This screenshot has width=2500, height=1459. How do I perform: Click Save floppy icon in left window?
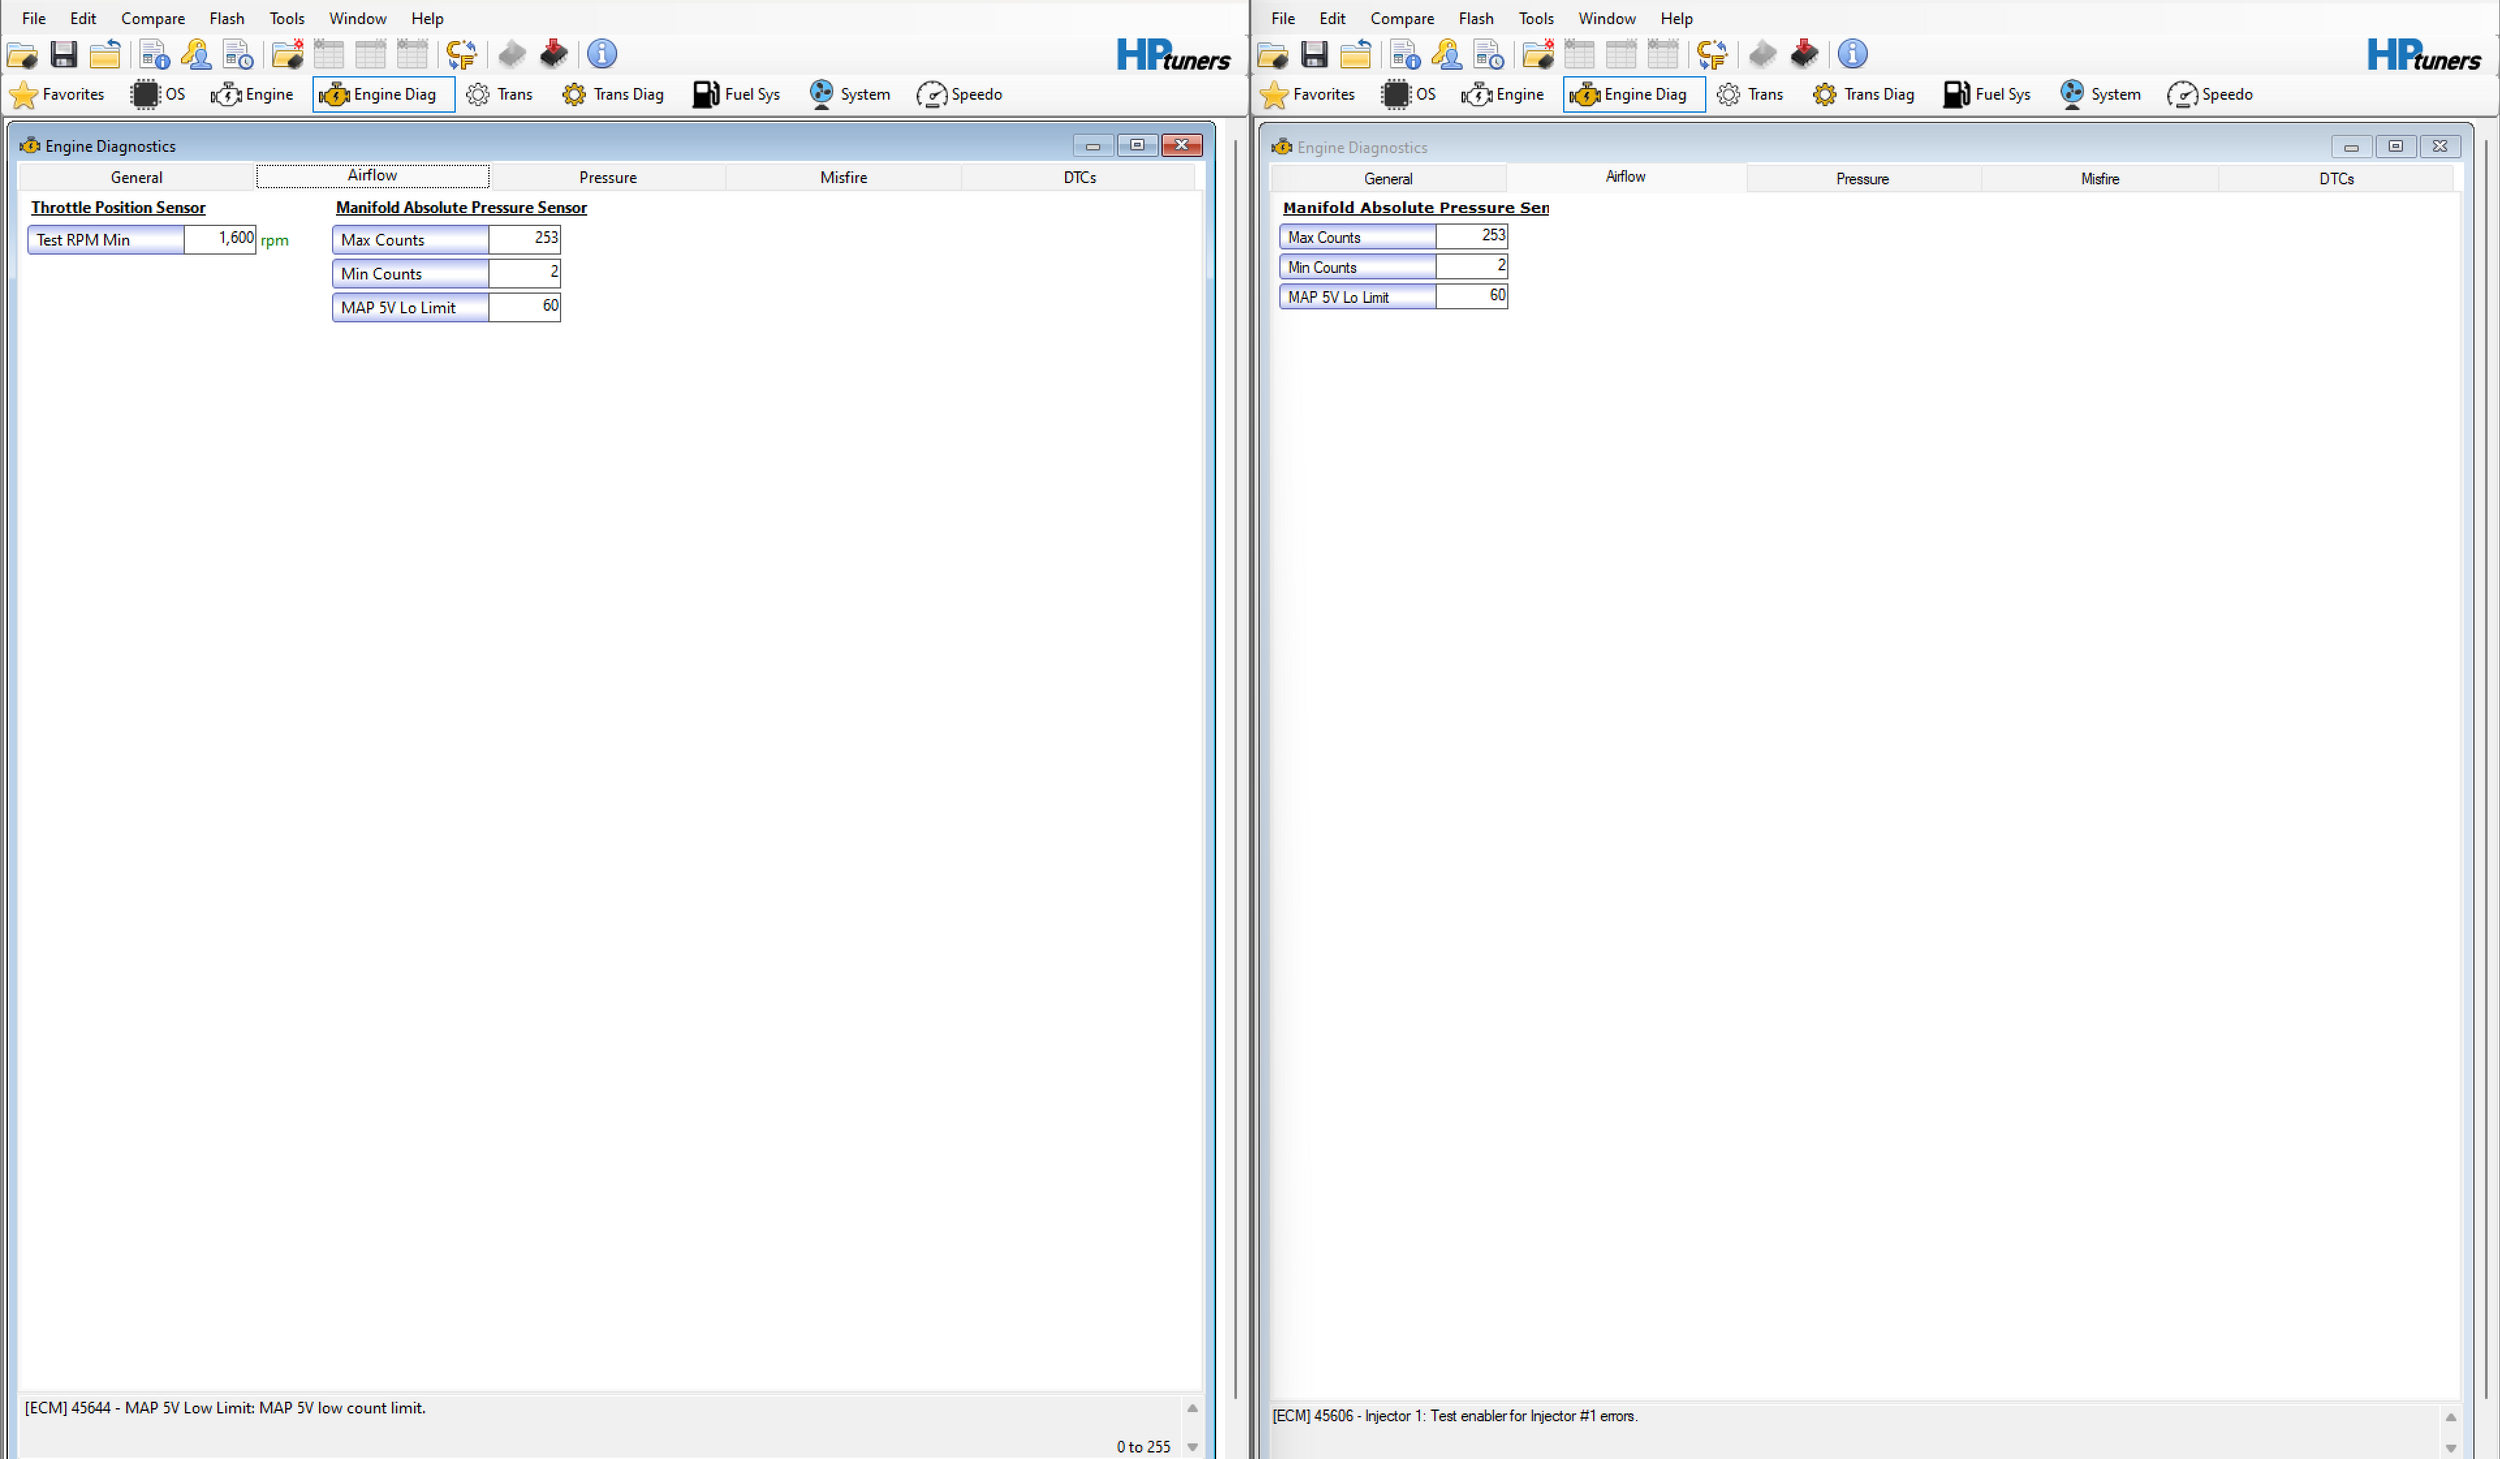pyautogui.click(x=63, y=54)
